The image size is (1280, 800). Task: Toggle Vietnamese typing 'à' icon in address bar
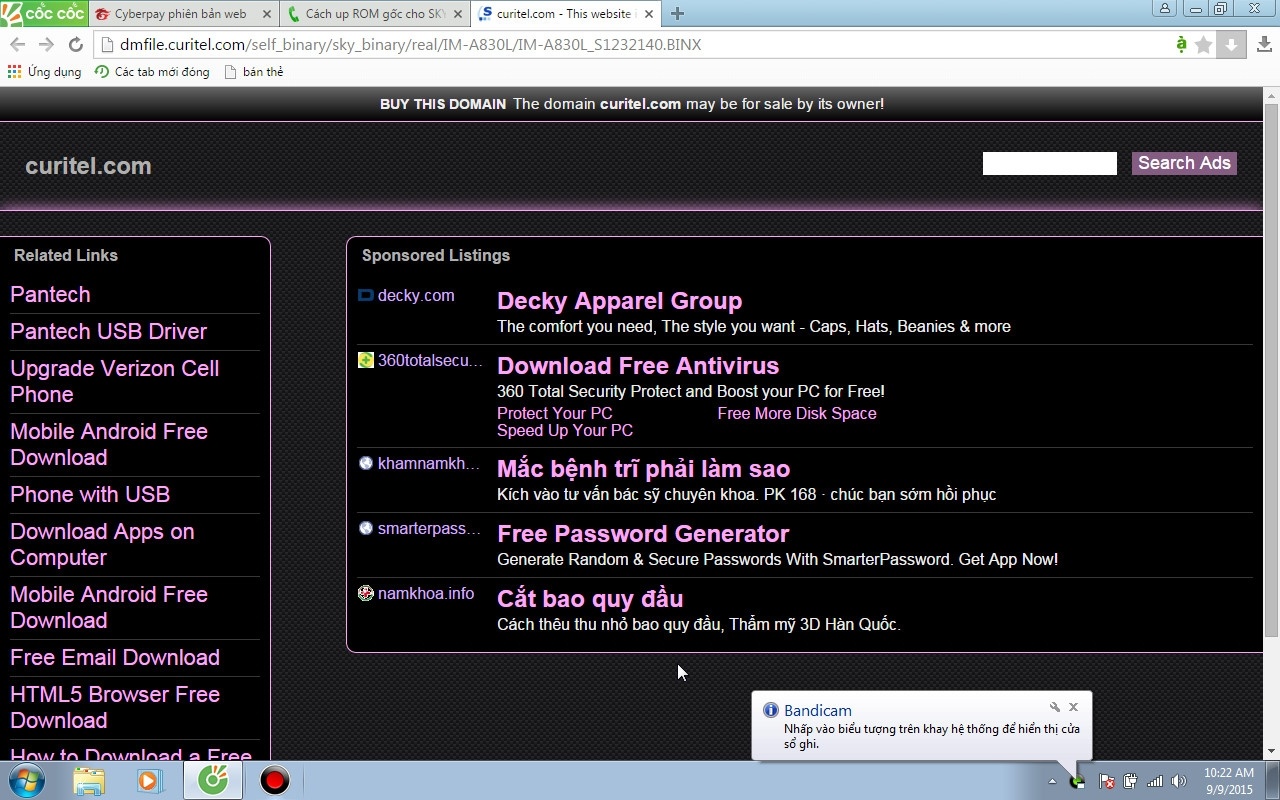[x=1181, y=45]
